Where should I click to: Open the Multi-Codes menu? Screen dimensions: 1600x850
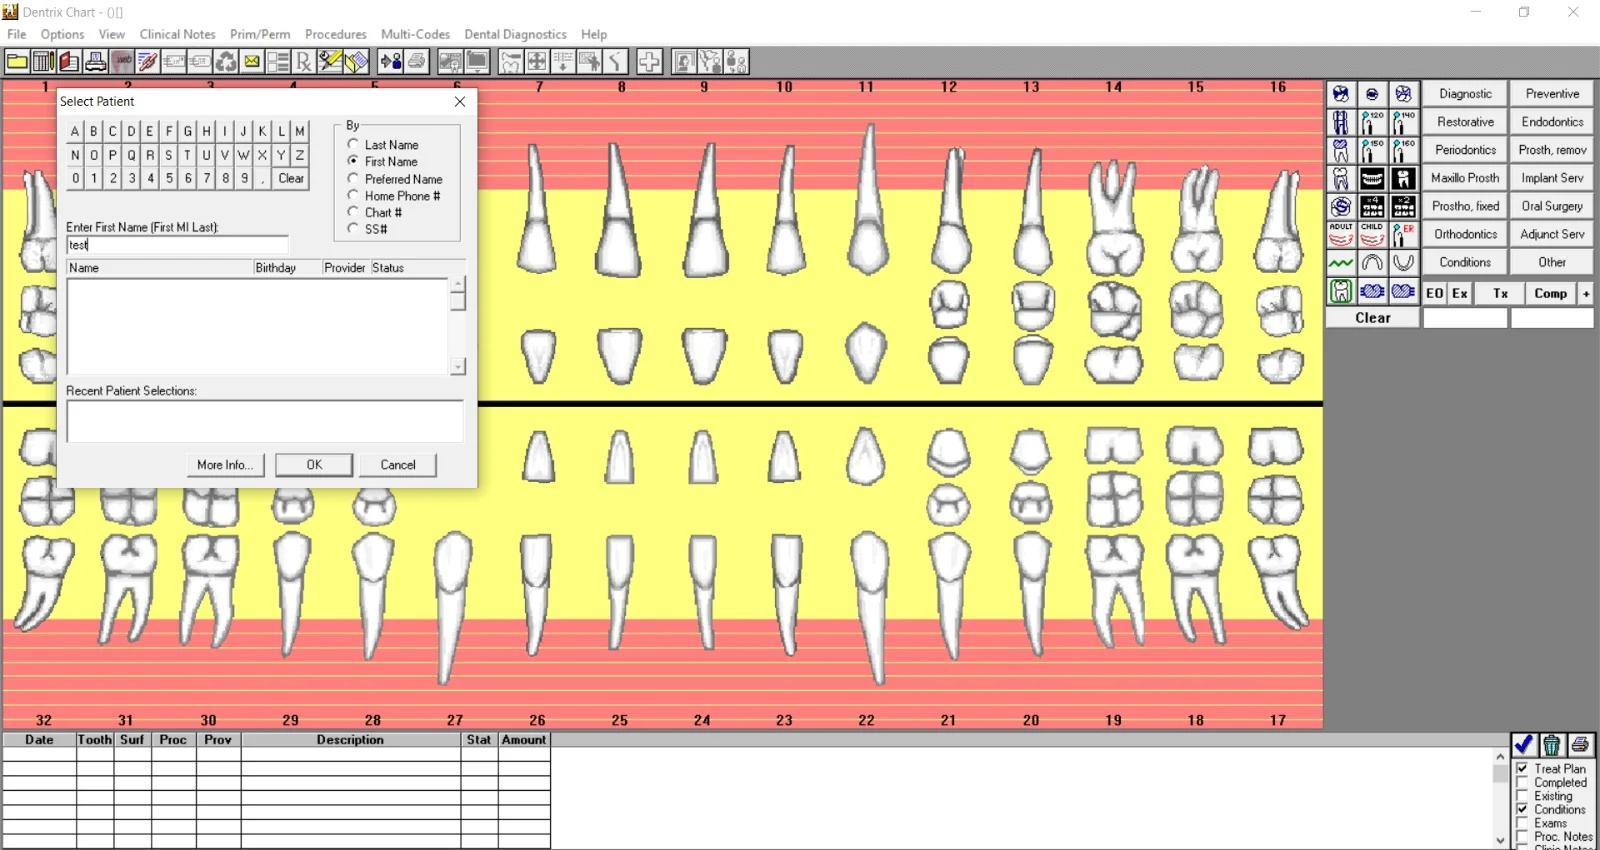coord(415,34)
